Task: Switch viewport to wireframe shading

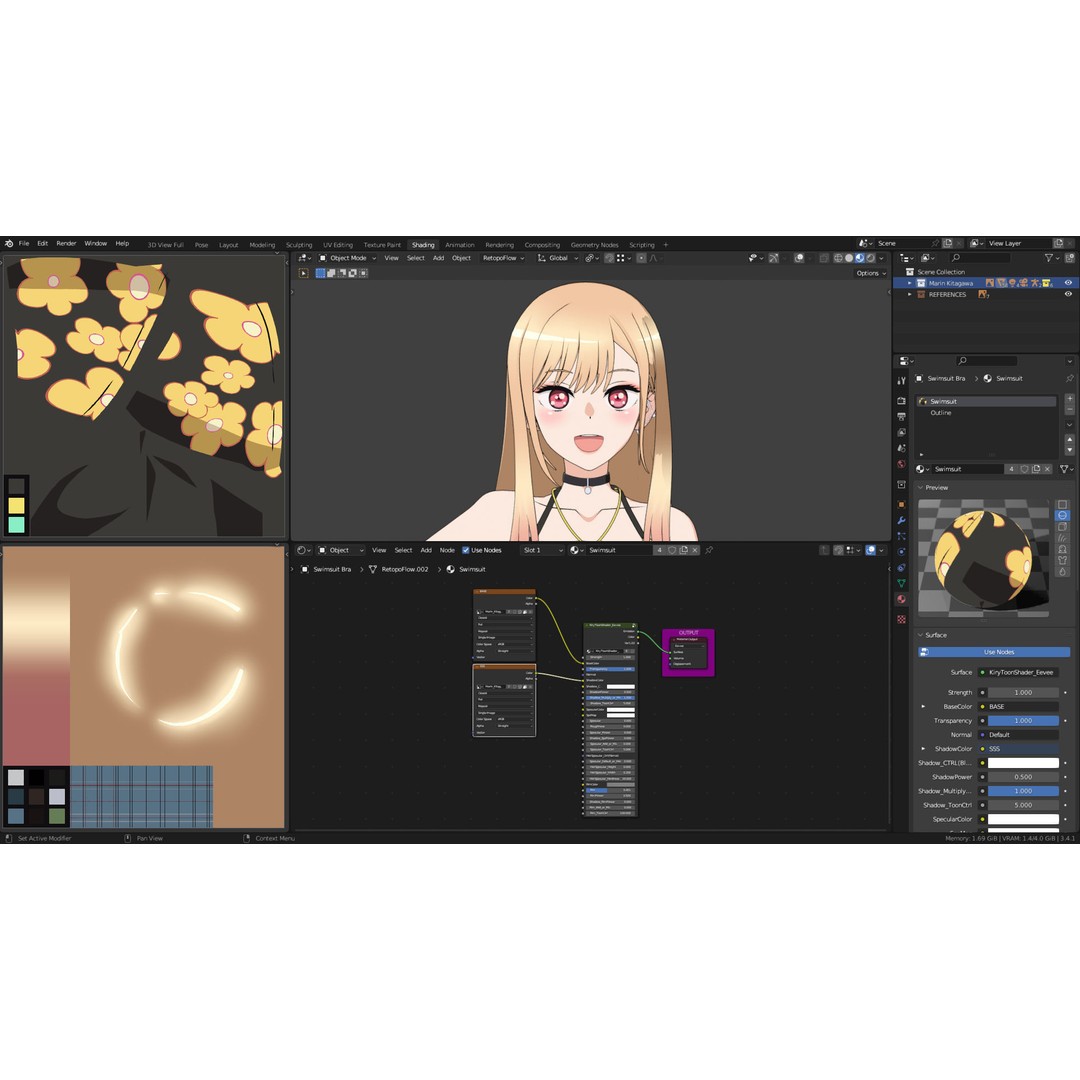Action: pos(838,258)
